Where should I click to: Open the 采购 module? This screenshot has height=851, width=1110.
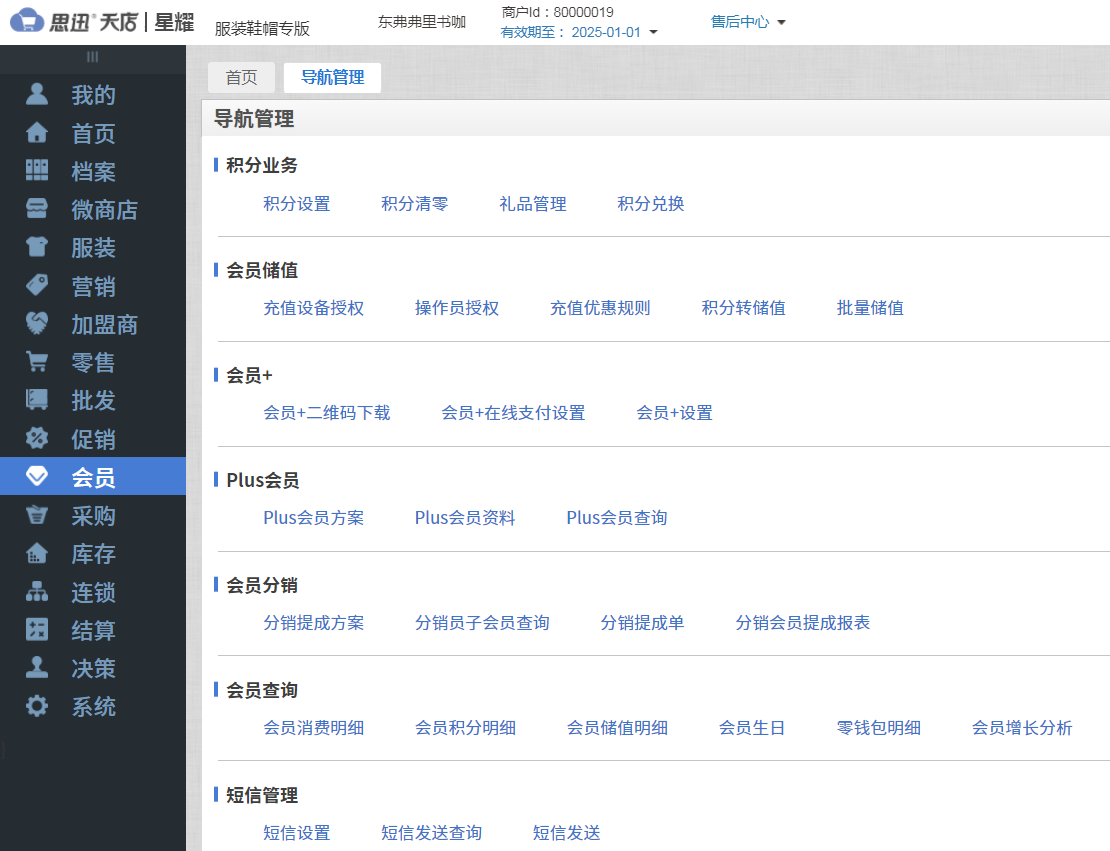click(92, 515)
